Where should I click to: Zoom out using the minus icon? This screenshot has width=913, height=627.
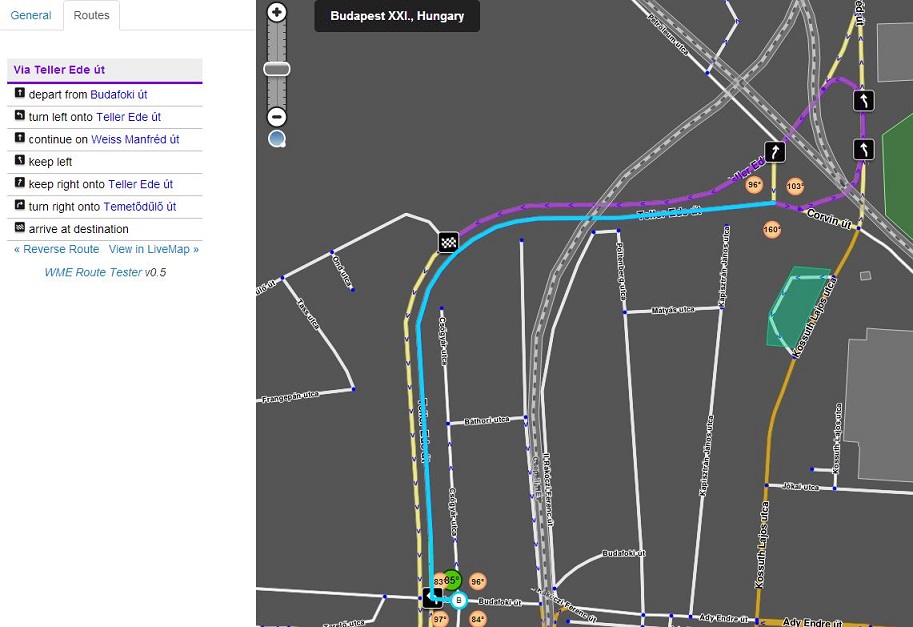[x=276, y=117]
